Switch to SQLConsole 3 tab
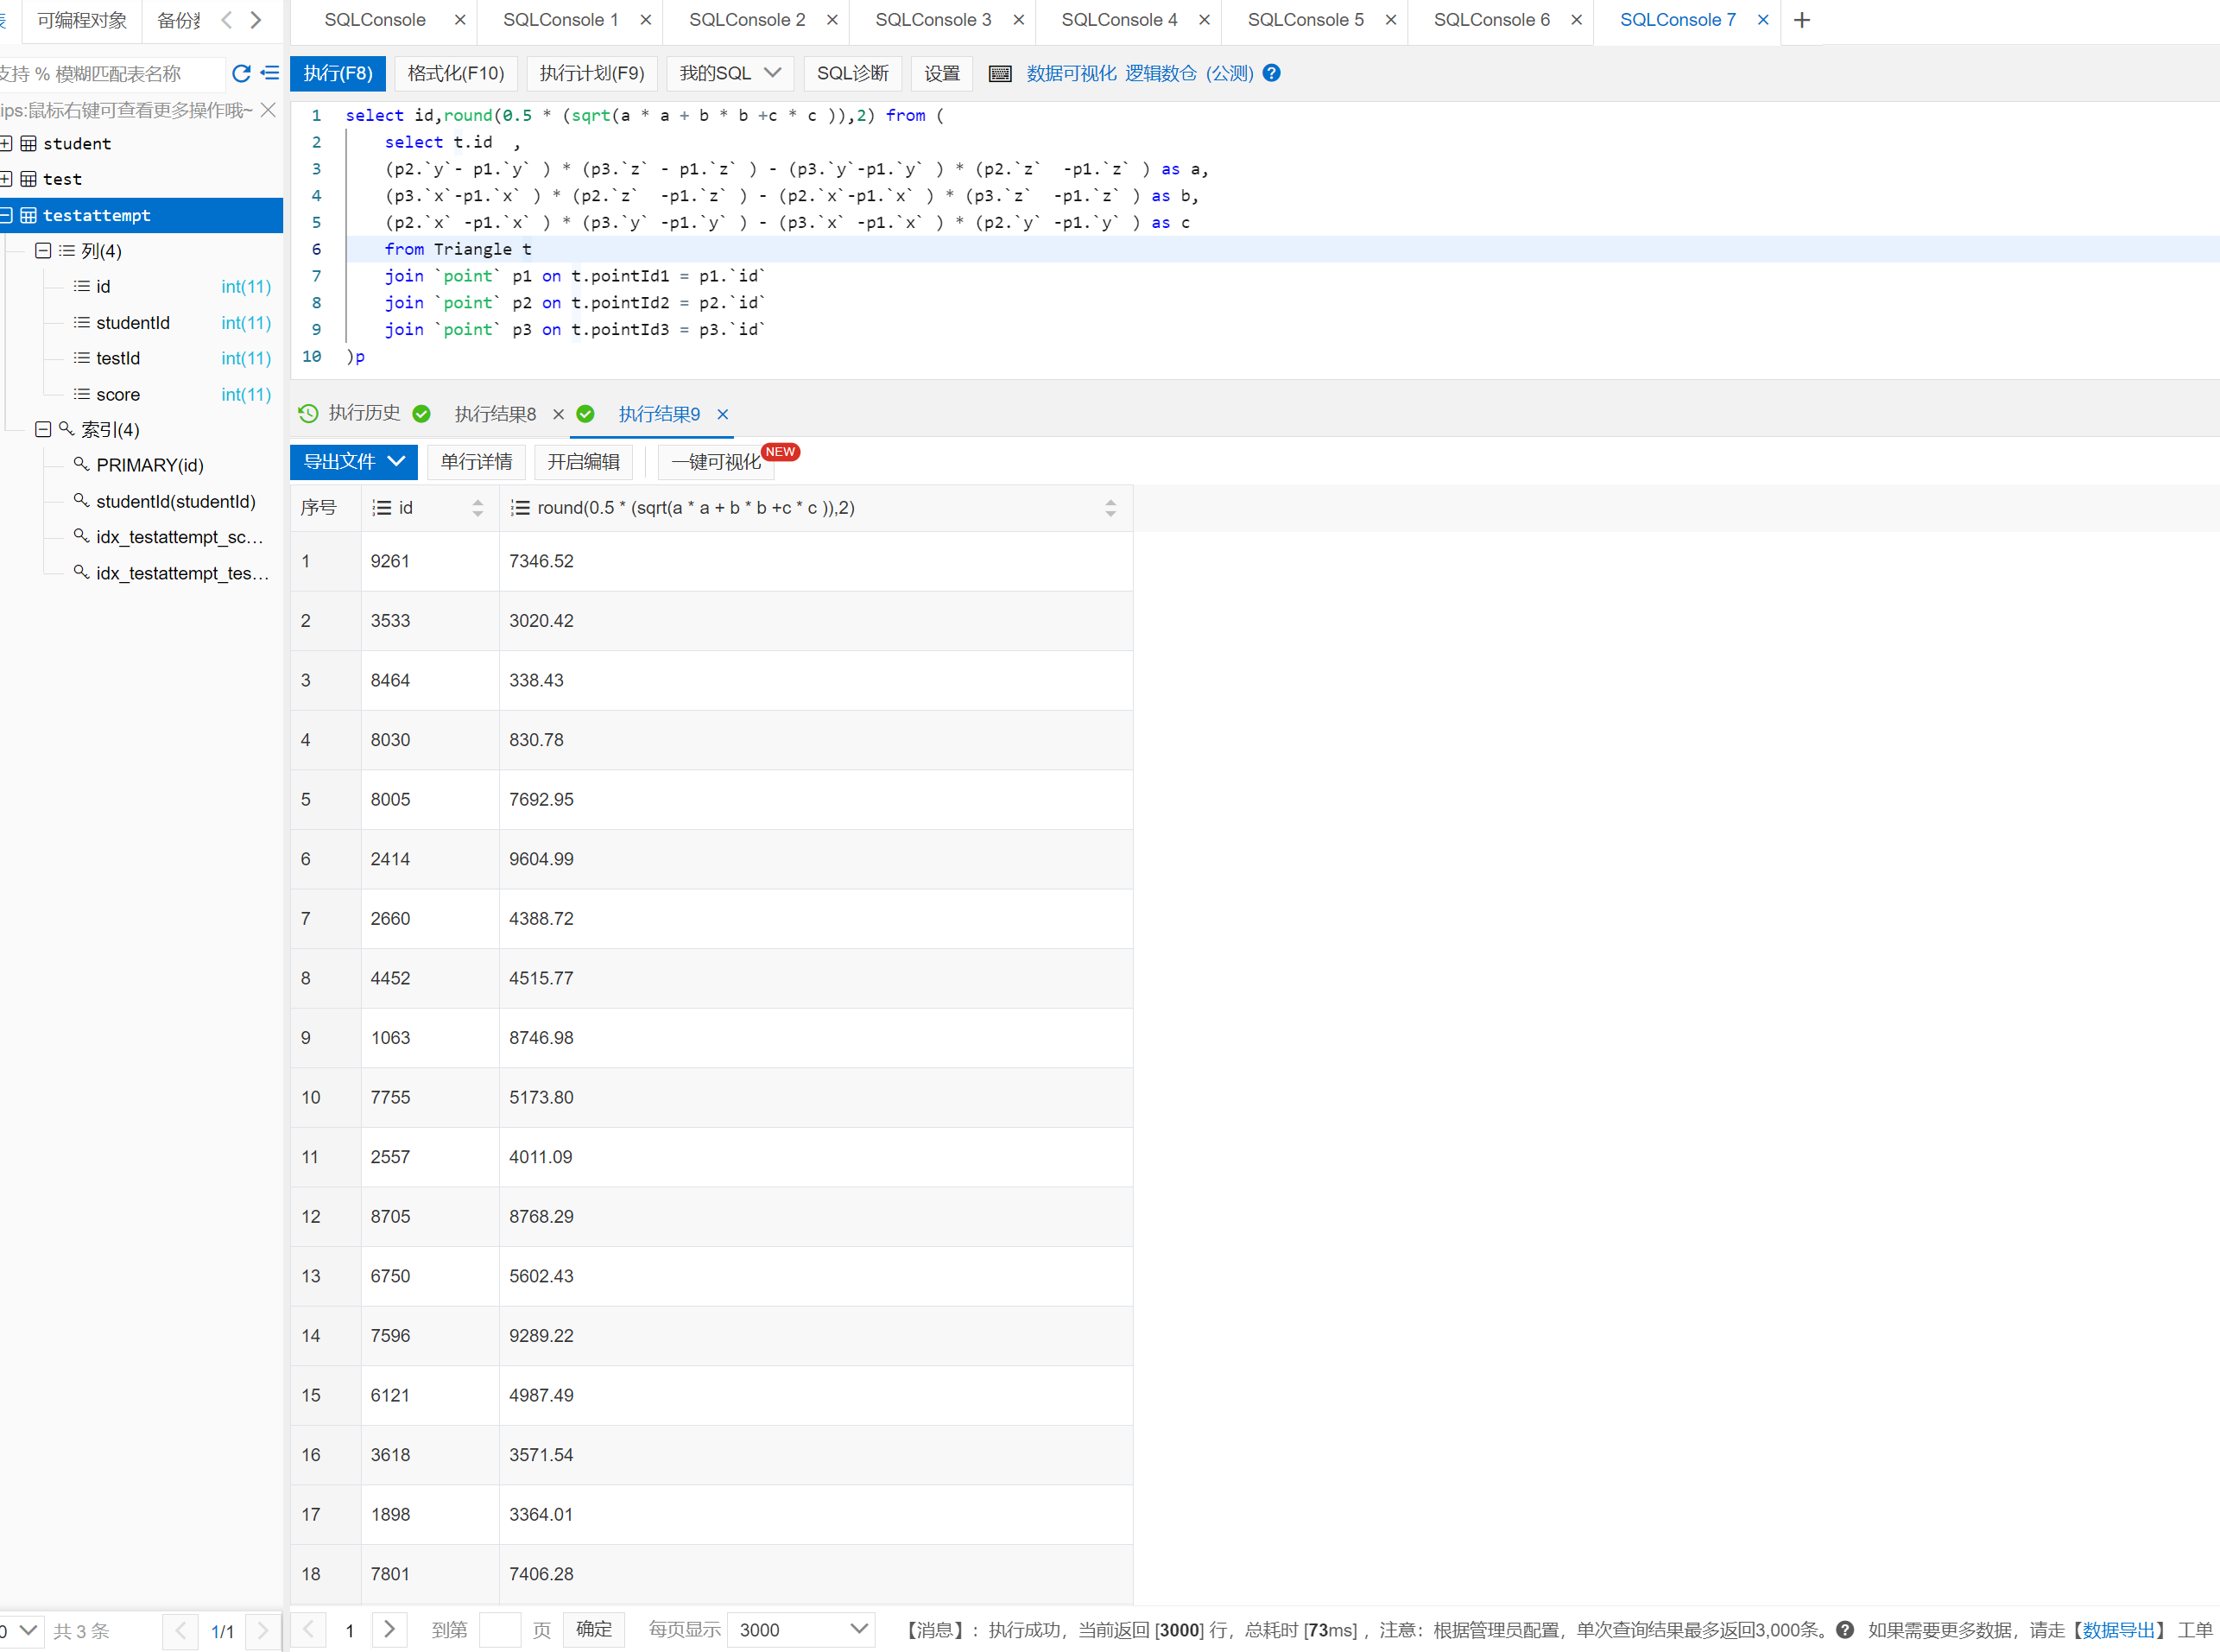The height and width of the screenshot is (1652, 2220). pyautogui.click(x=932, y=20)
